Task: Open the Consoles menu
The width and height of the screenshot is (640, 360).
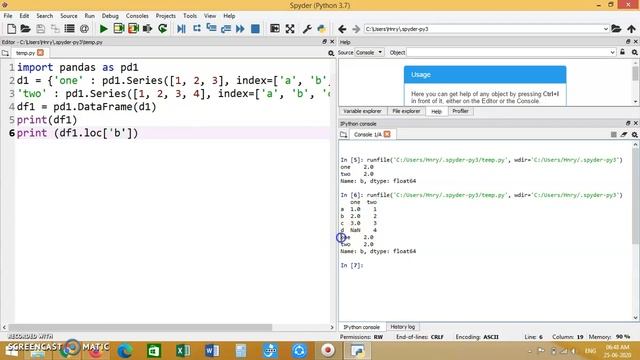Action: point(137,16)
